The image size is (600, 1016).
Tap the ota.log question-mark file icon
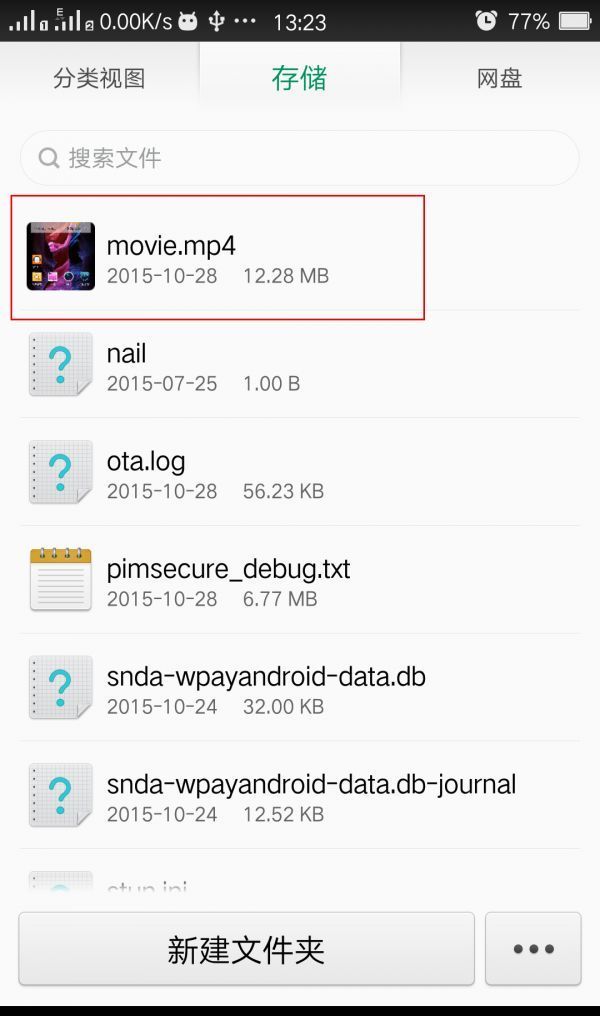tap(60, 472)
